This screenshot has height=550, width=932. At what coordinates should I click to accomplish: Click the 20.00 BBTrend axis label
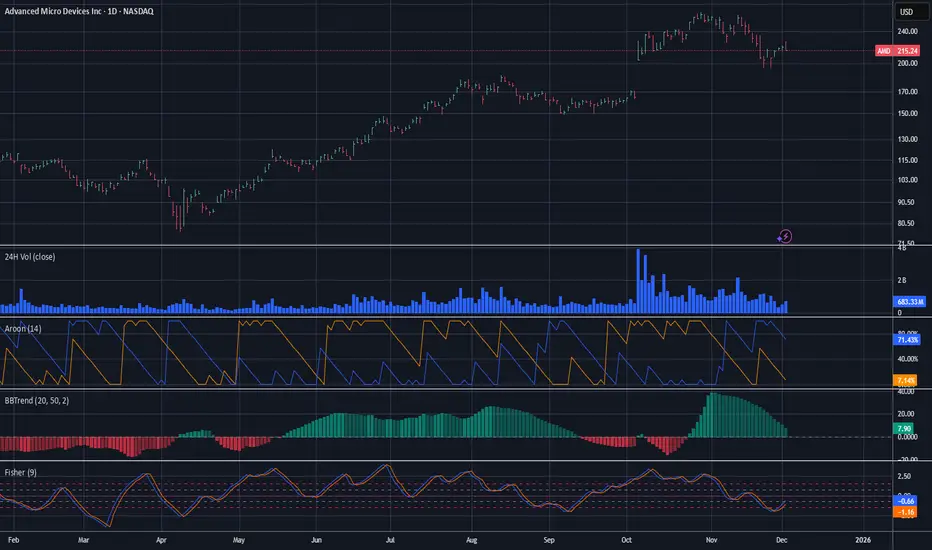tap(906, 414)
